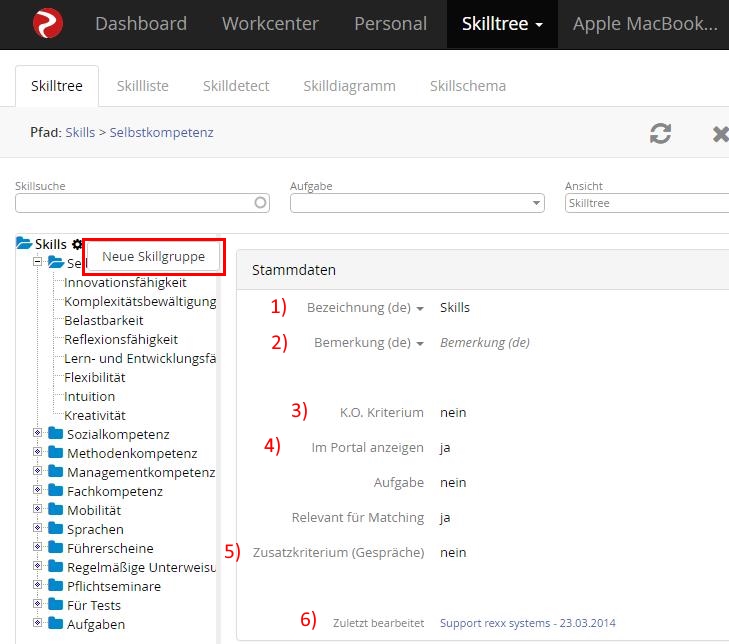Viewport: 729px width, 644px height.
Task: Expand the Sozialkompetenz node
Action: (38, 433)
